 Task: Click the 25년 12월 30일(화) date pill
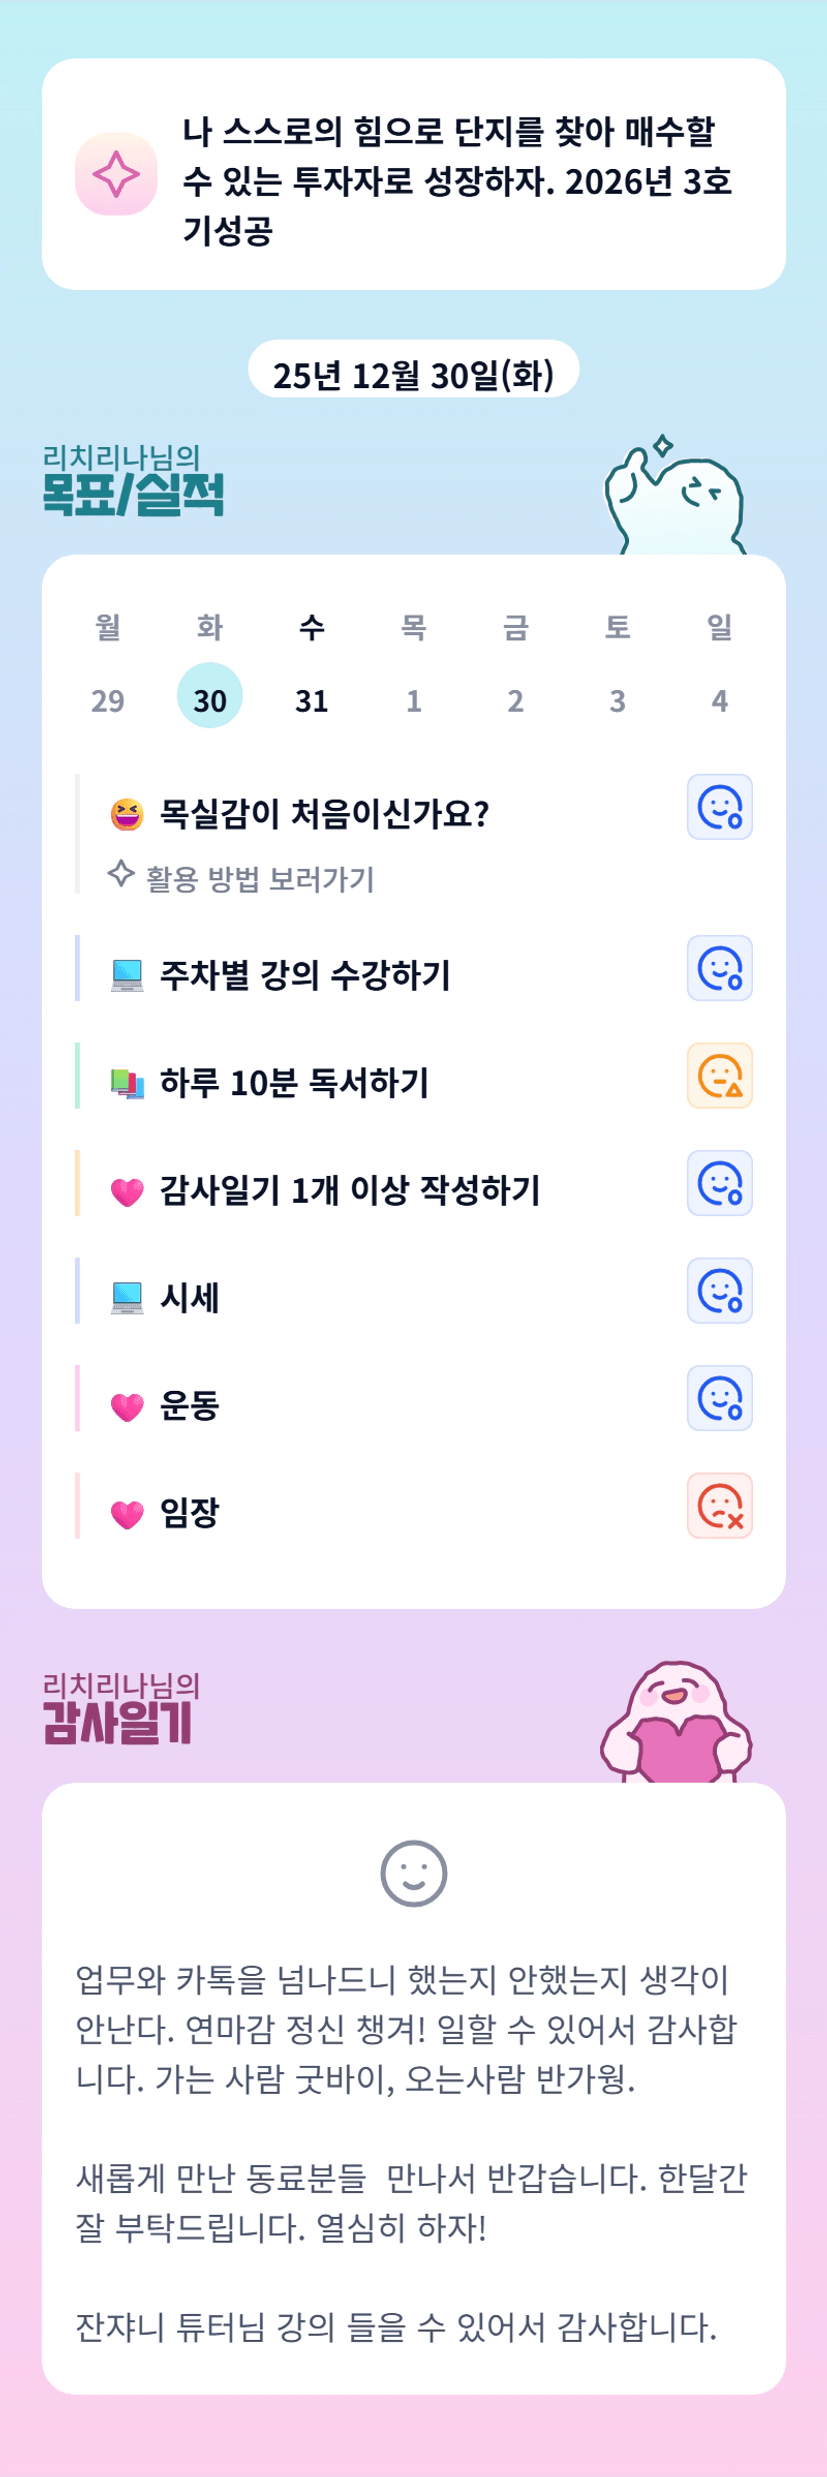413,374
